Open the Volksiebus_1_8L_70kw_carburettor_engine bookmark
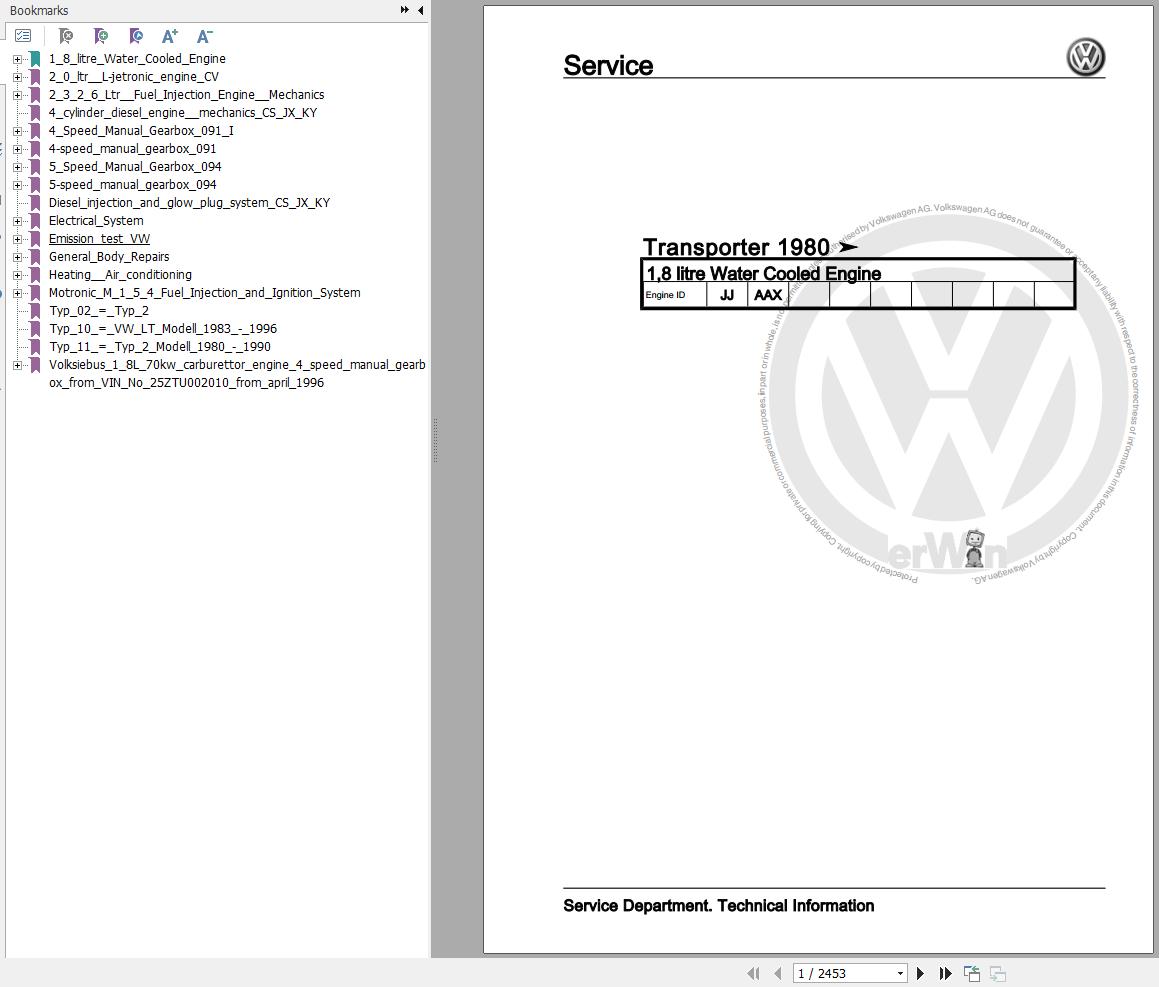The width and height of the screenshot is (1159, 987). tap(237, 373)
